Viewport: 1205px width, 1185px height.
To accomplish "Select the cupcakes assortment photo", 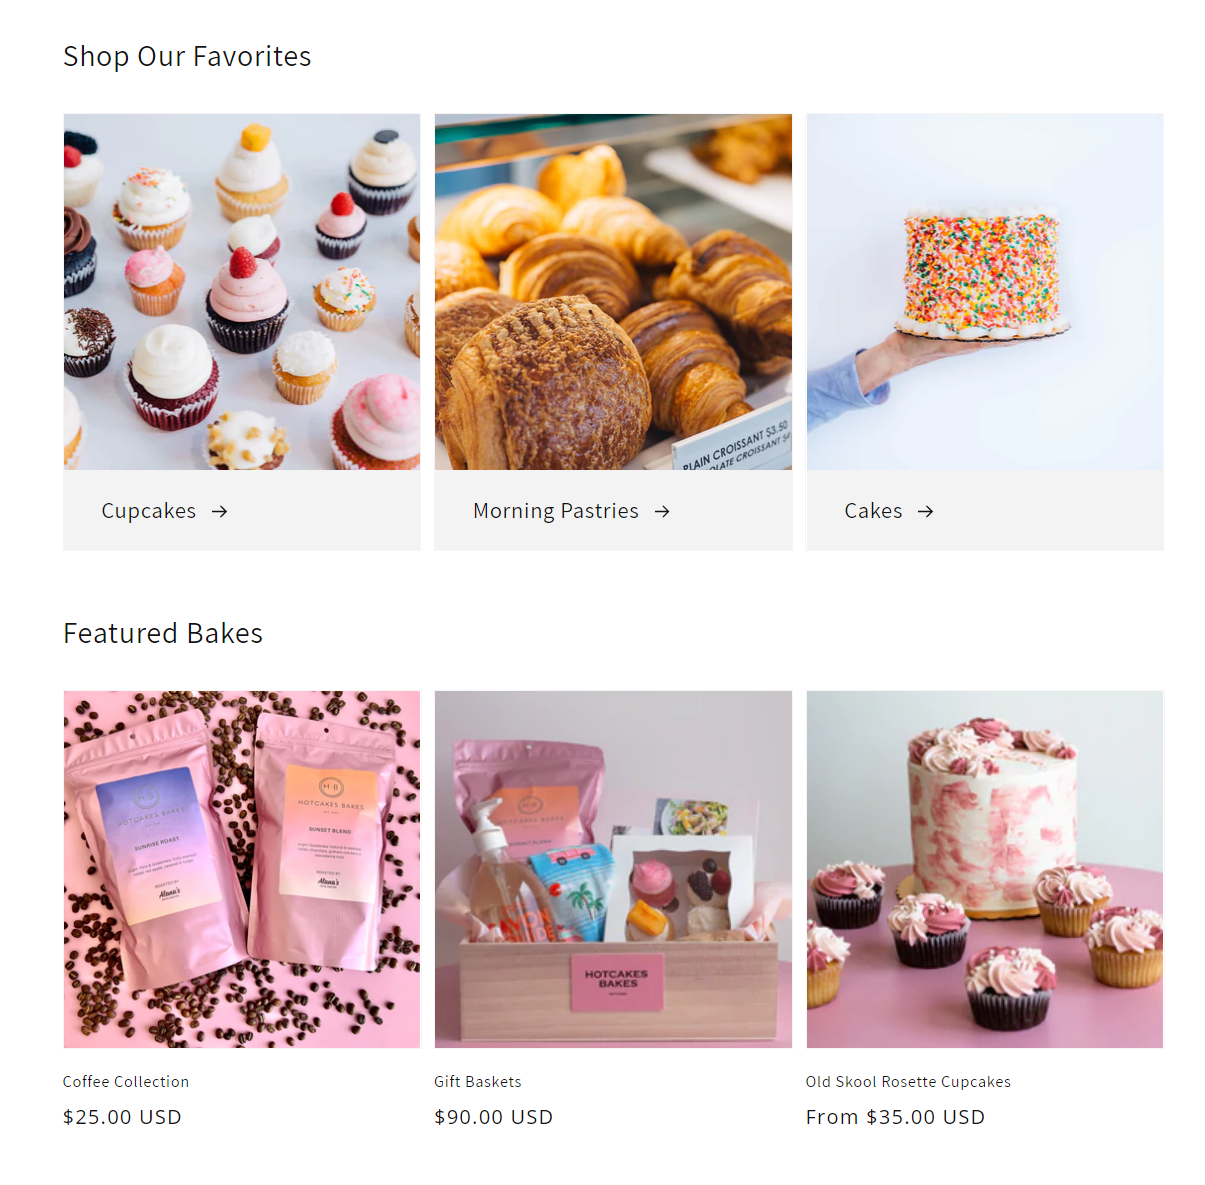I will click(x=242, y=292).
